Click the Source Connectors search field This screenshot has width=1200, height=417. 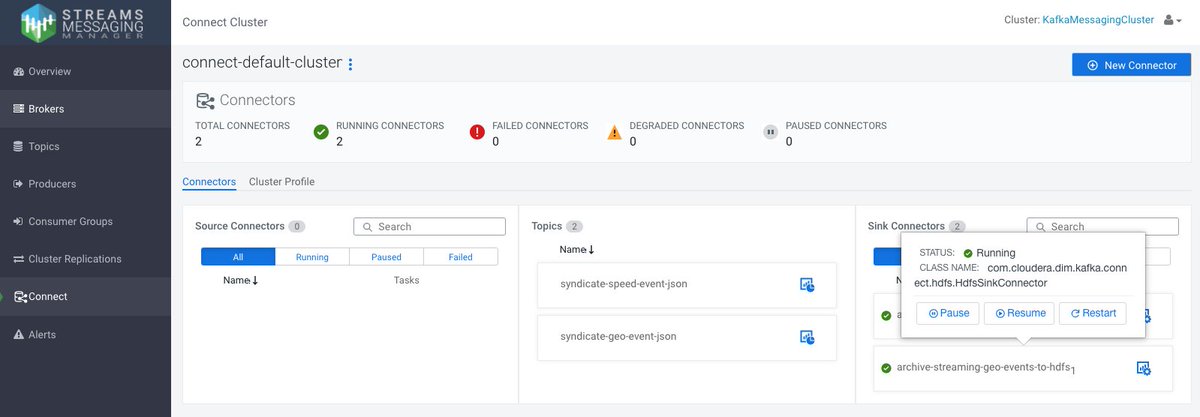pyautogui.click(x=429, y=227)
